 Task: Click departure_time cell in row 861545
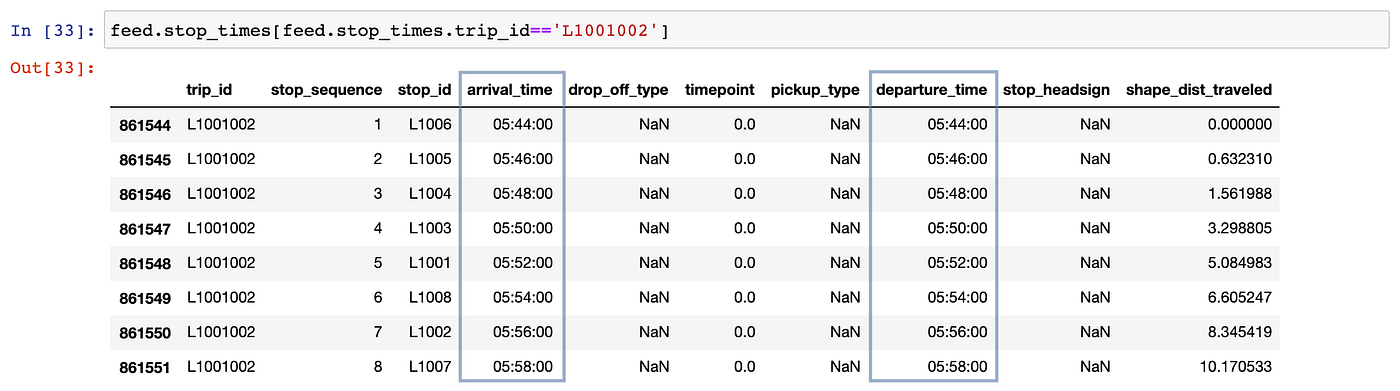958,159
